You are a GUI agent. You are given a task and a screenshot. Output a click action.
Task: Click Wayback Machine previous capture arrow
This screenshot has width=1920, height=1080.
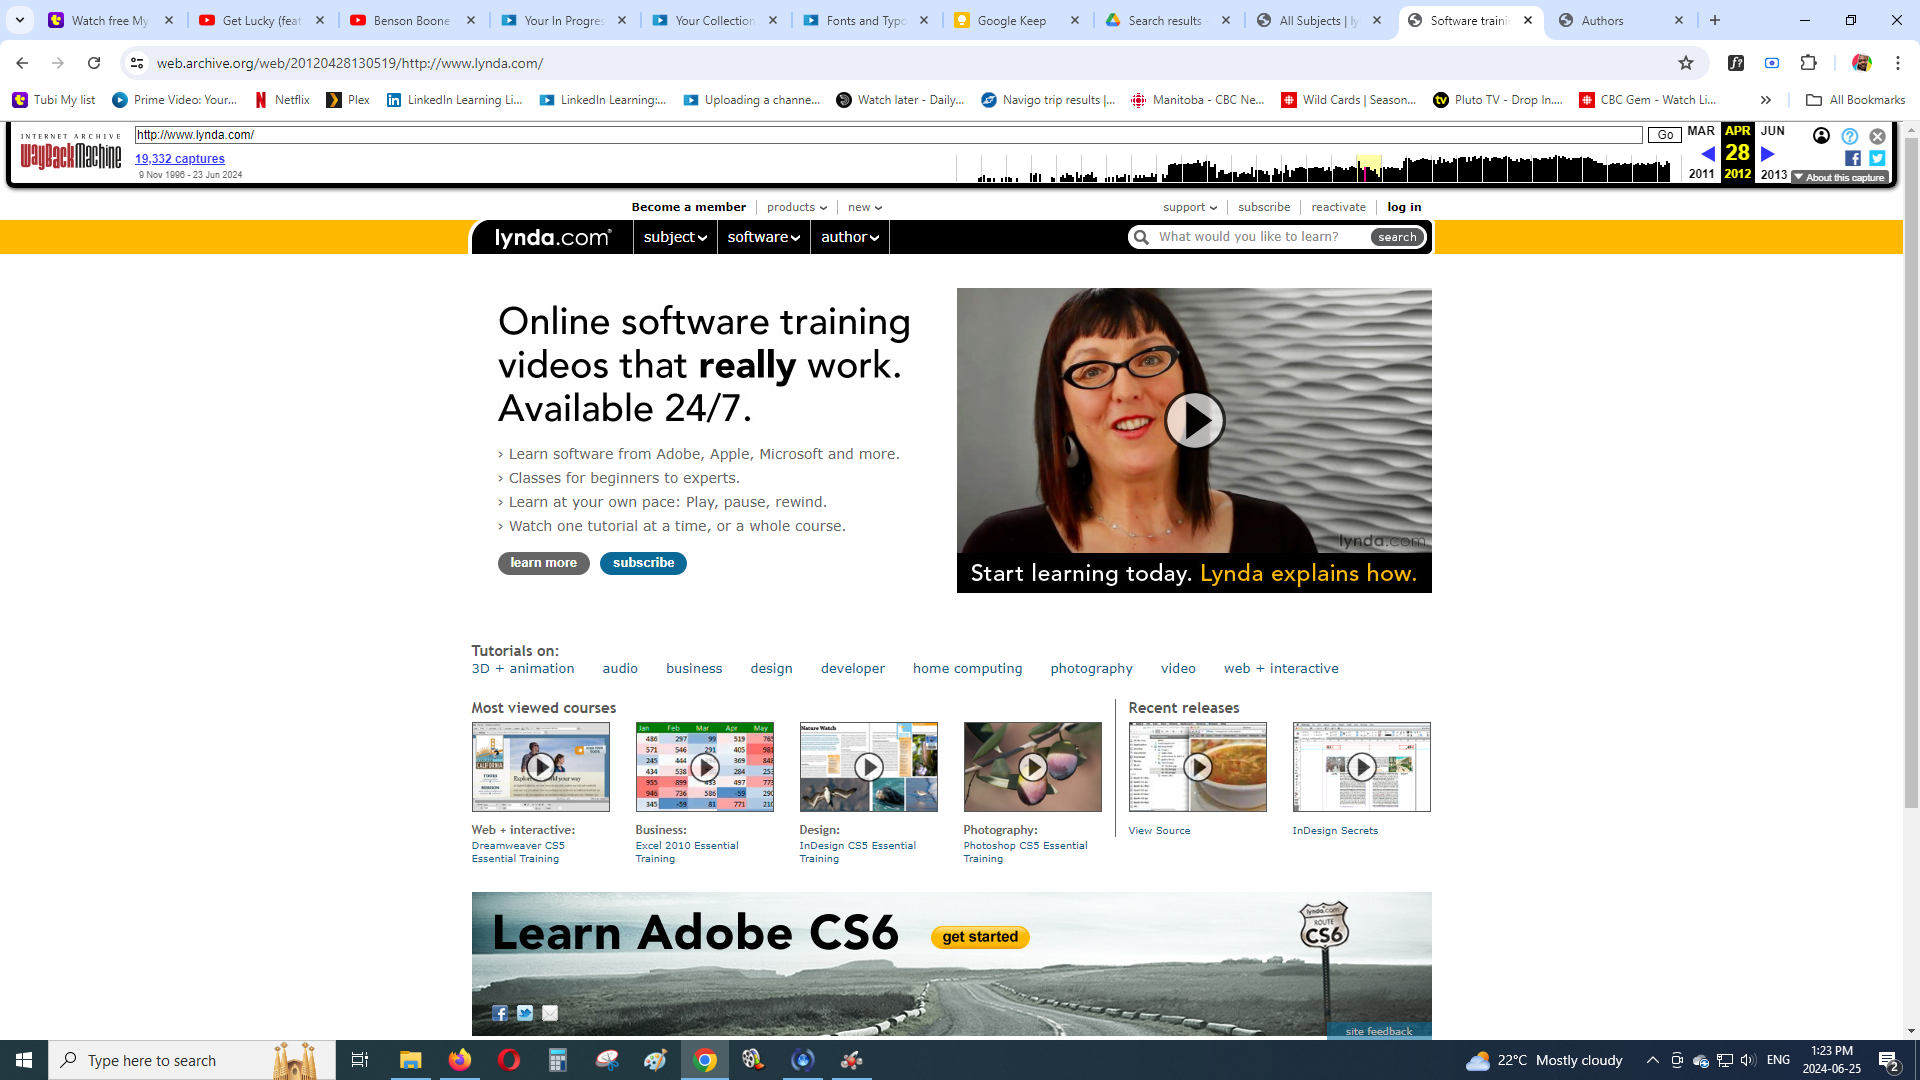[x=1707, y=154]
